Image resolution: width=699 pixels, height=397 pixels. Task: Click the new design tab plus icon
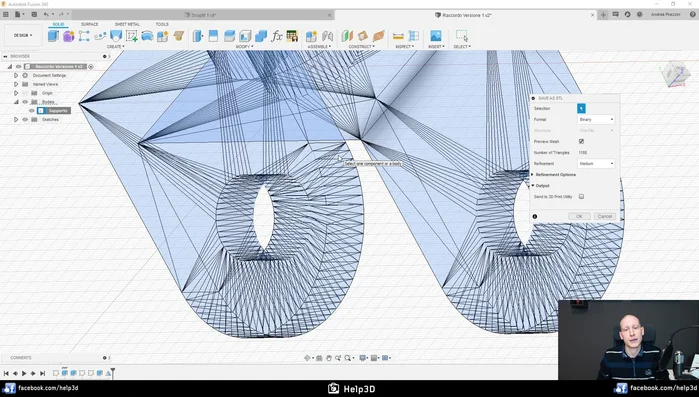coord(603,15)
